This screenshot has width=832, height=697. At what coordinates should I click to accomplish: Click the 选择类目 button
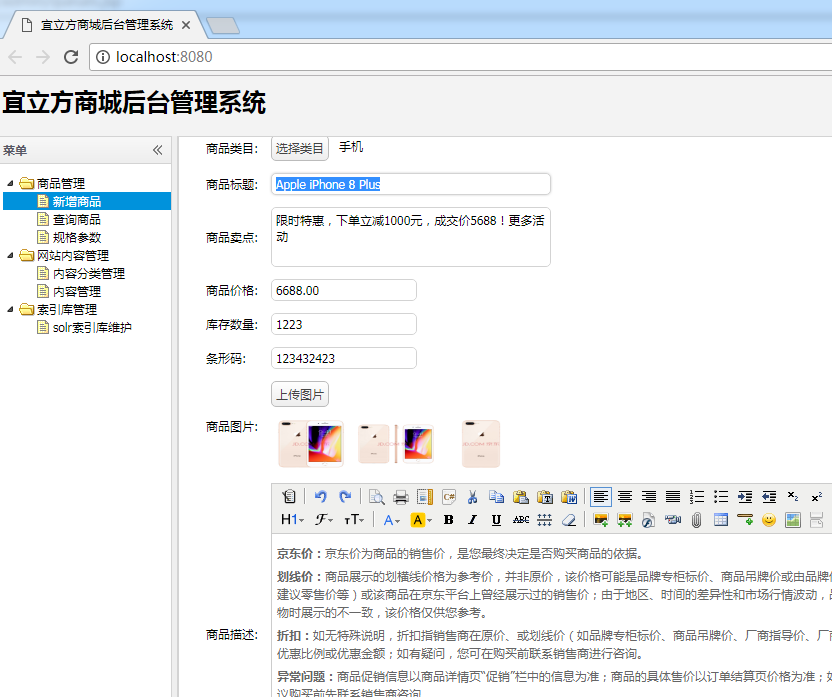click(x=300, y=149)
